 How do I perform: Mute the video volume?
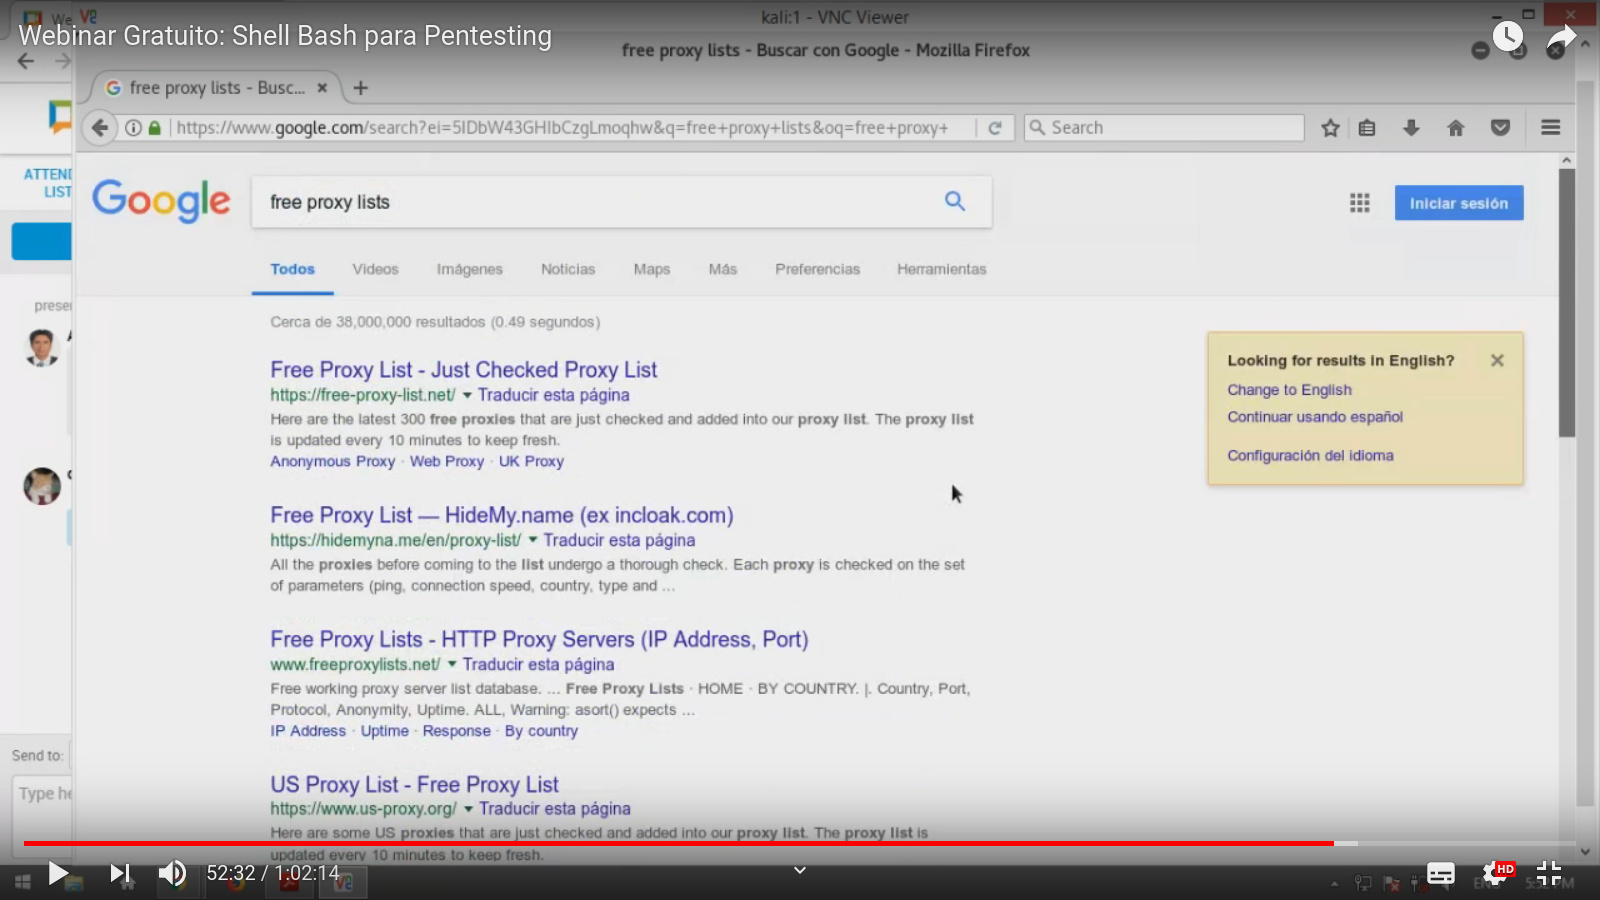coord(172,874)
